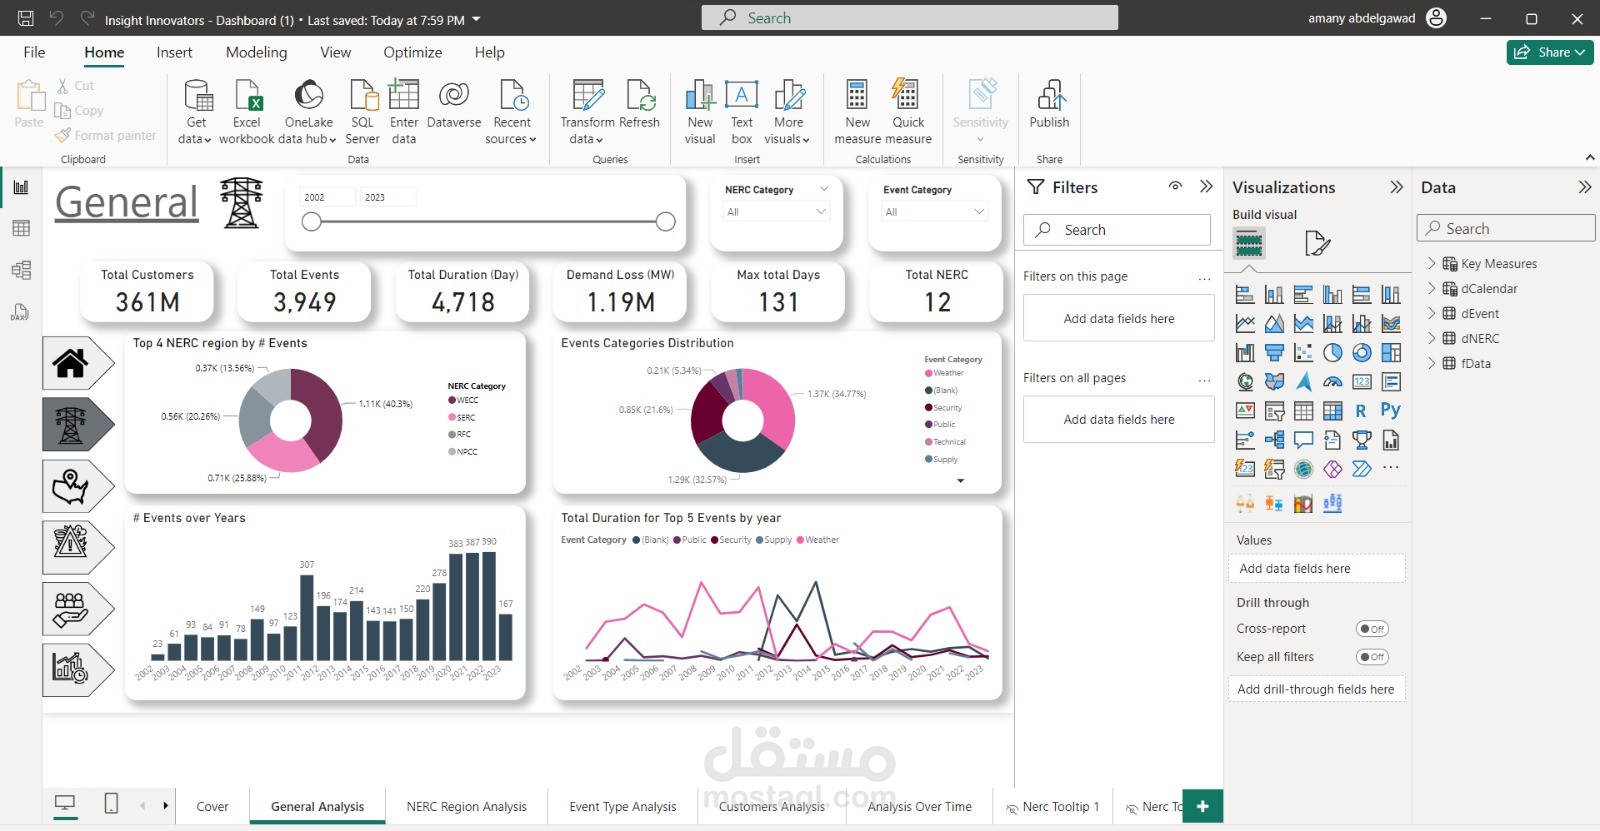1600x831 pixels.
Task: Choose the Azure map visual
Action: (x=1303, y=381)
